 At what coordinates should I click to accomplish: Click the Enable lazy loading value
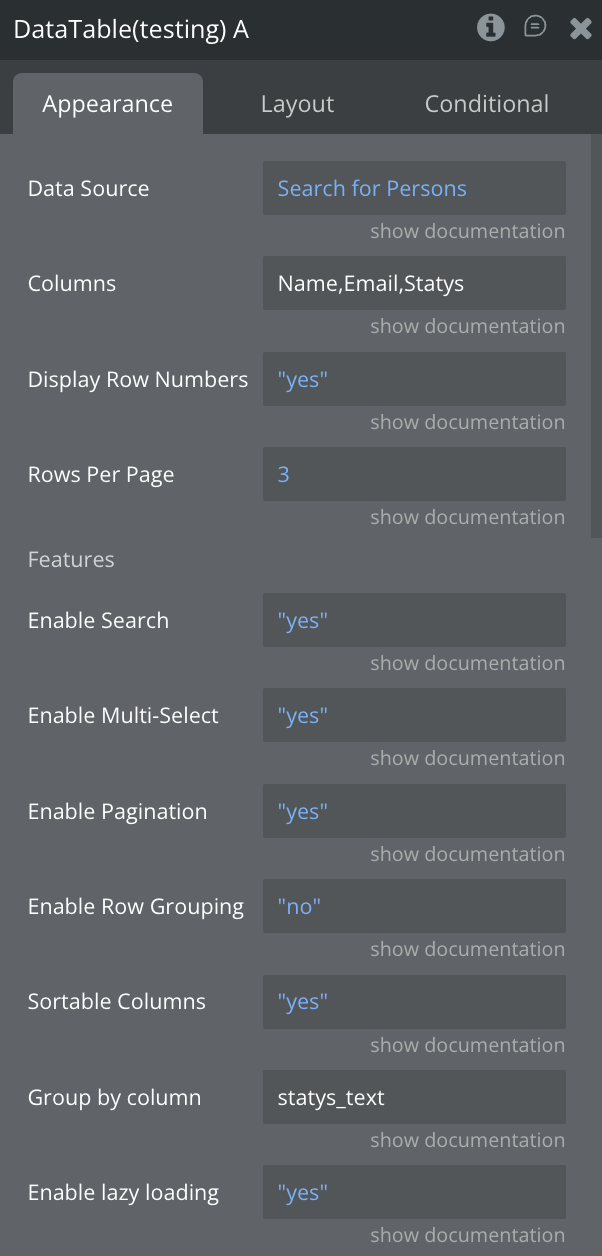pyautogui.click(x=414, y=1192)
